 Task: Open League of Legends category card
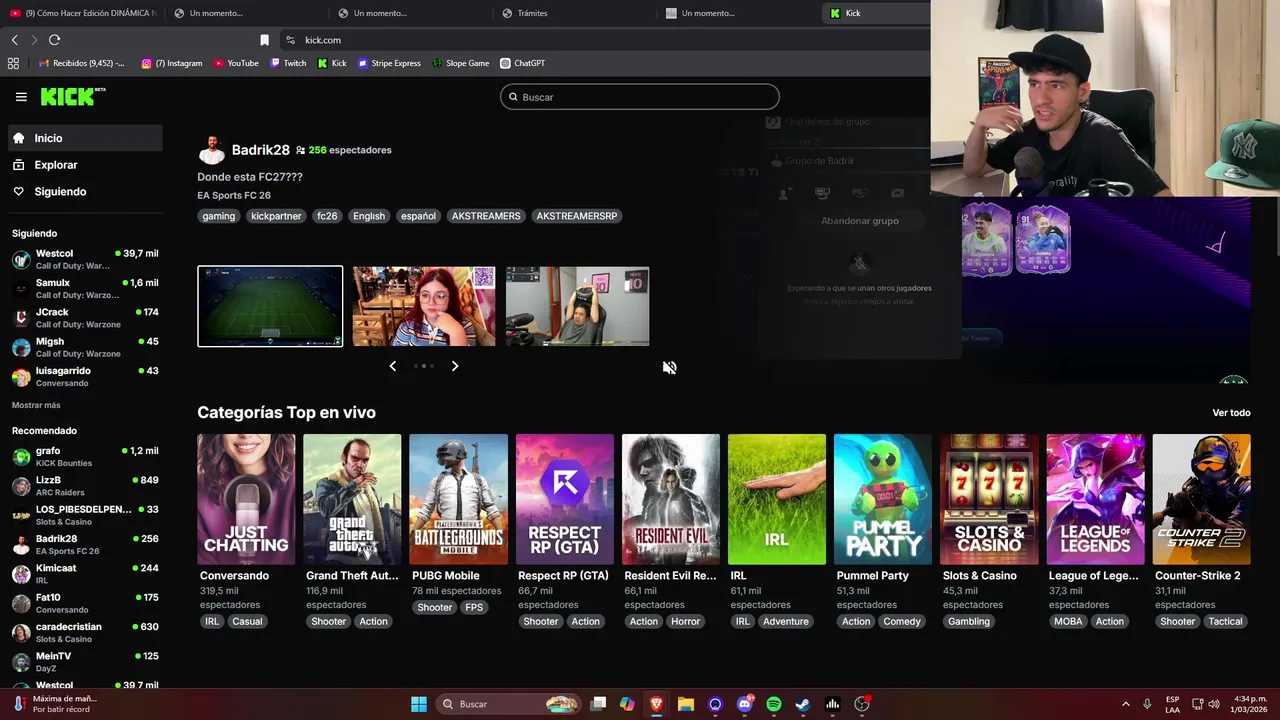point(1095,499)
